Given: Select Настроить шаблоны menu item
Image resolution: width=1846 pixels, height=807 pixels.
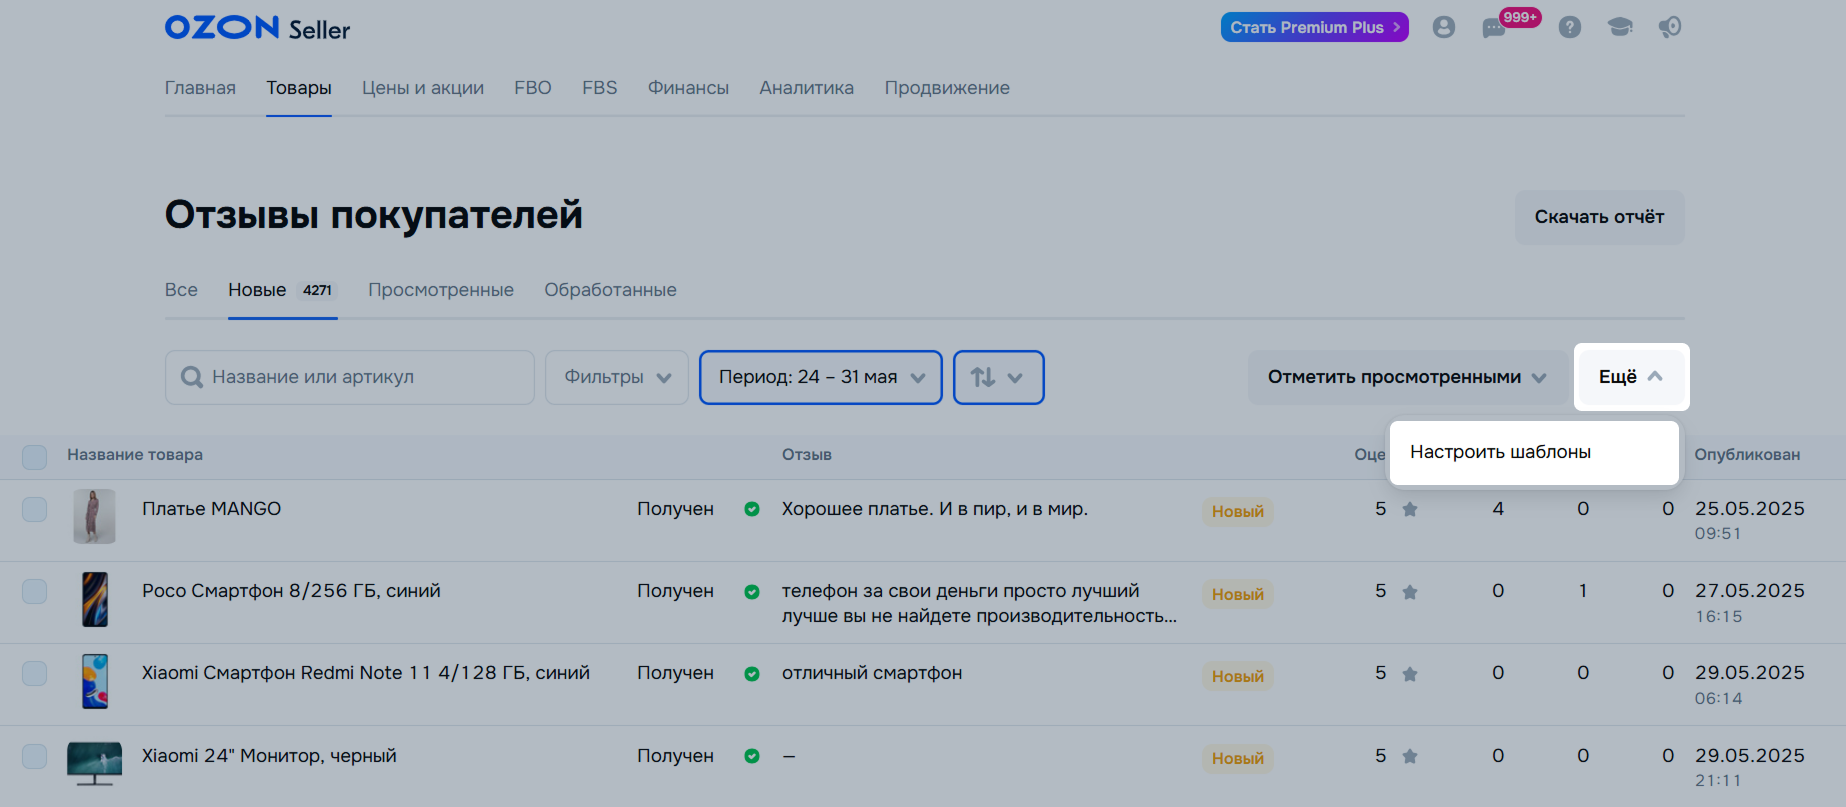Looking at the screenshot, I should pyautogui.click(x=1533, y=452).
